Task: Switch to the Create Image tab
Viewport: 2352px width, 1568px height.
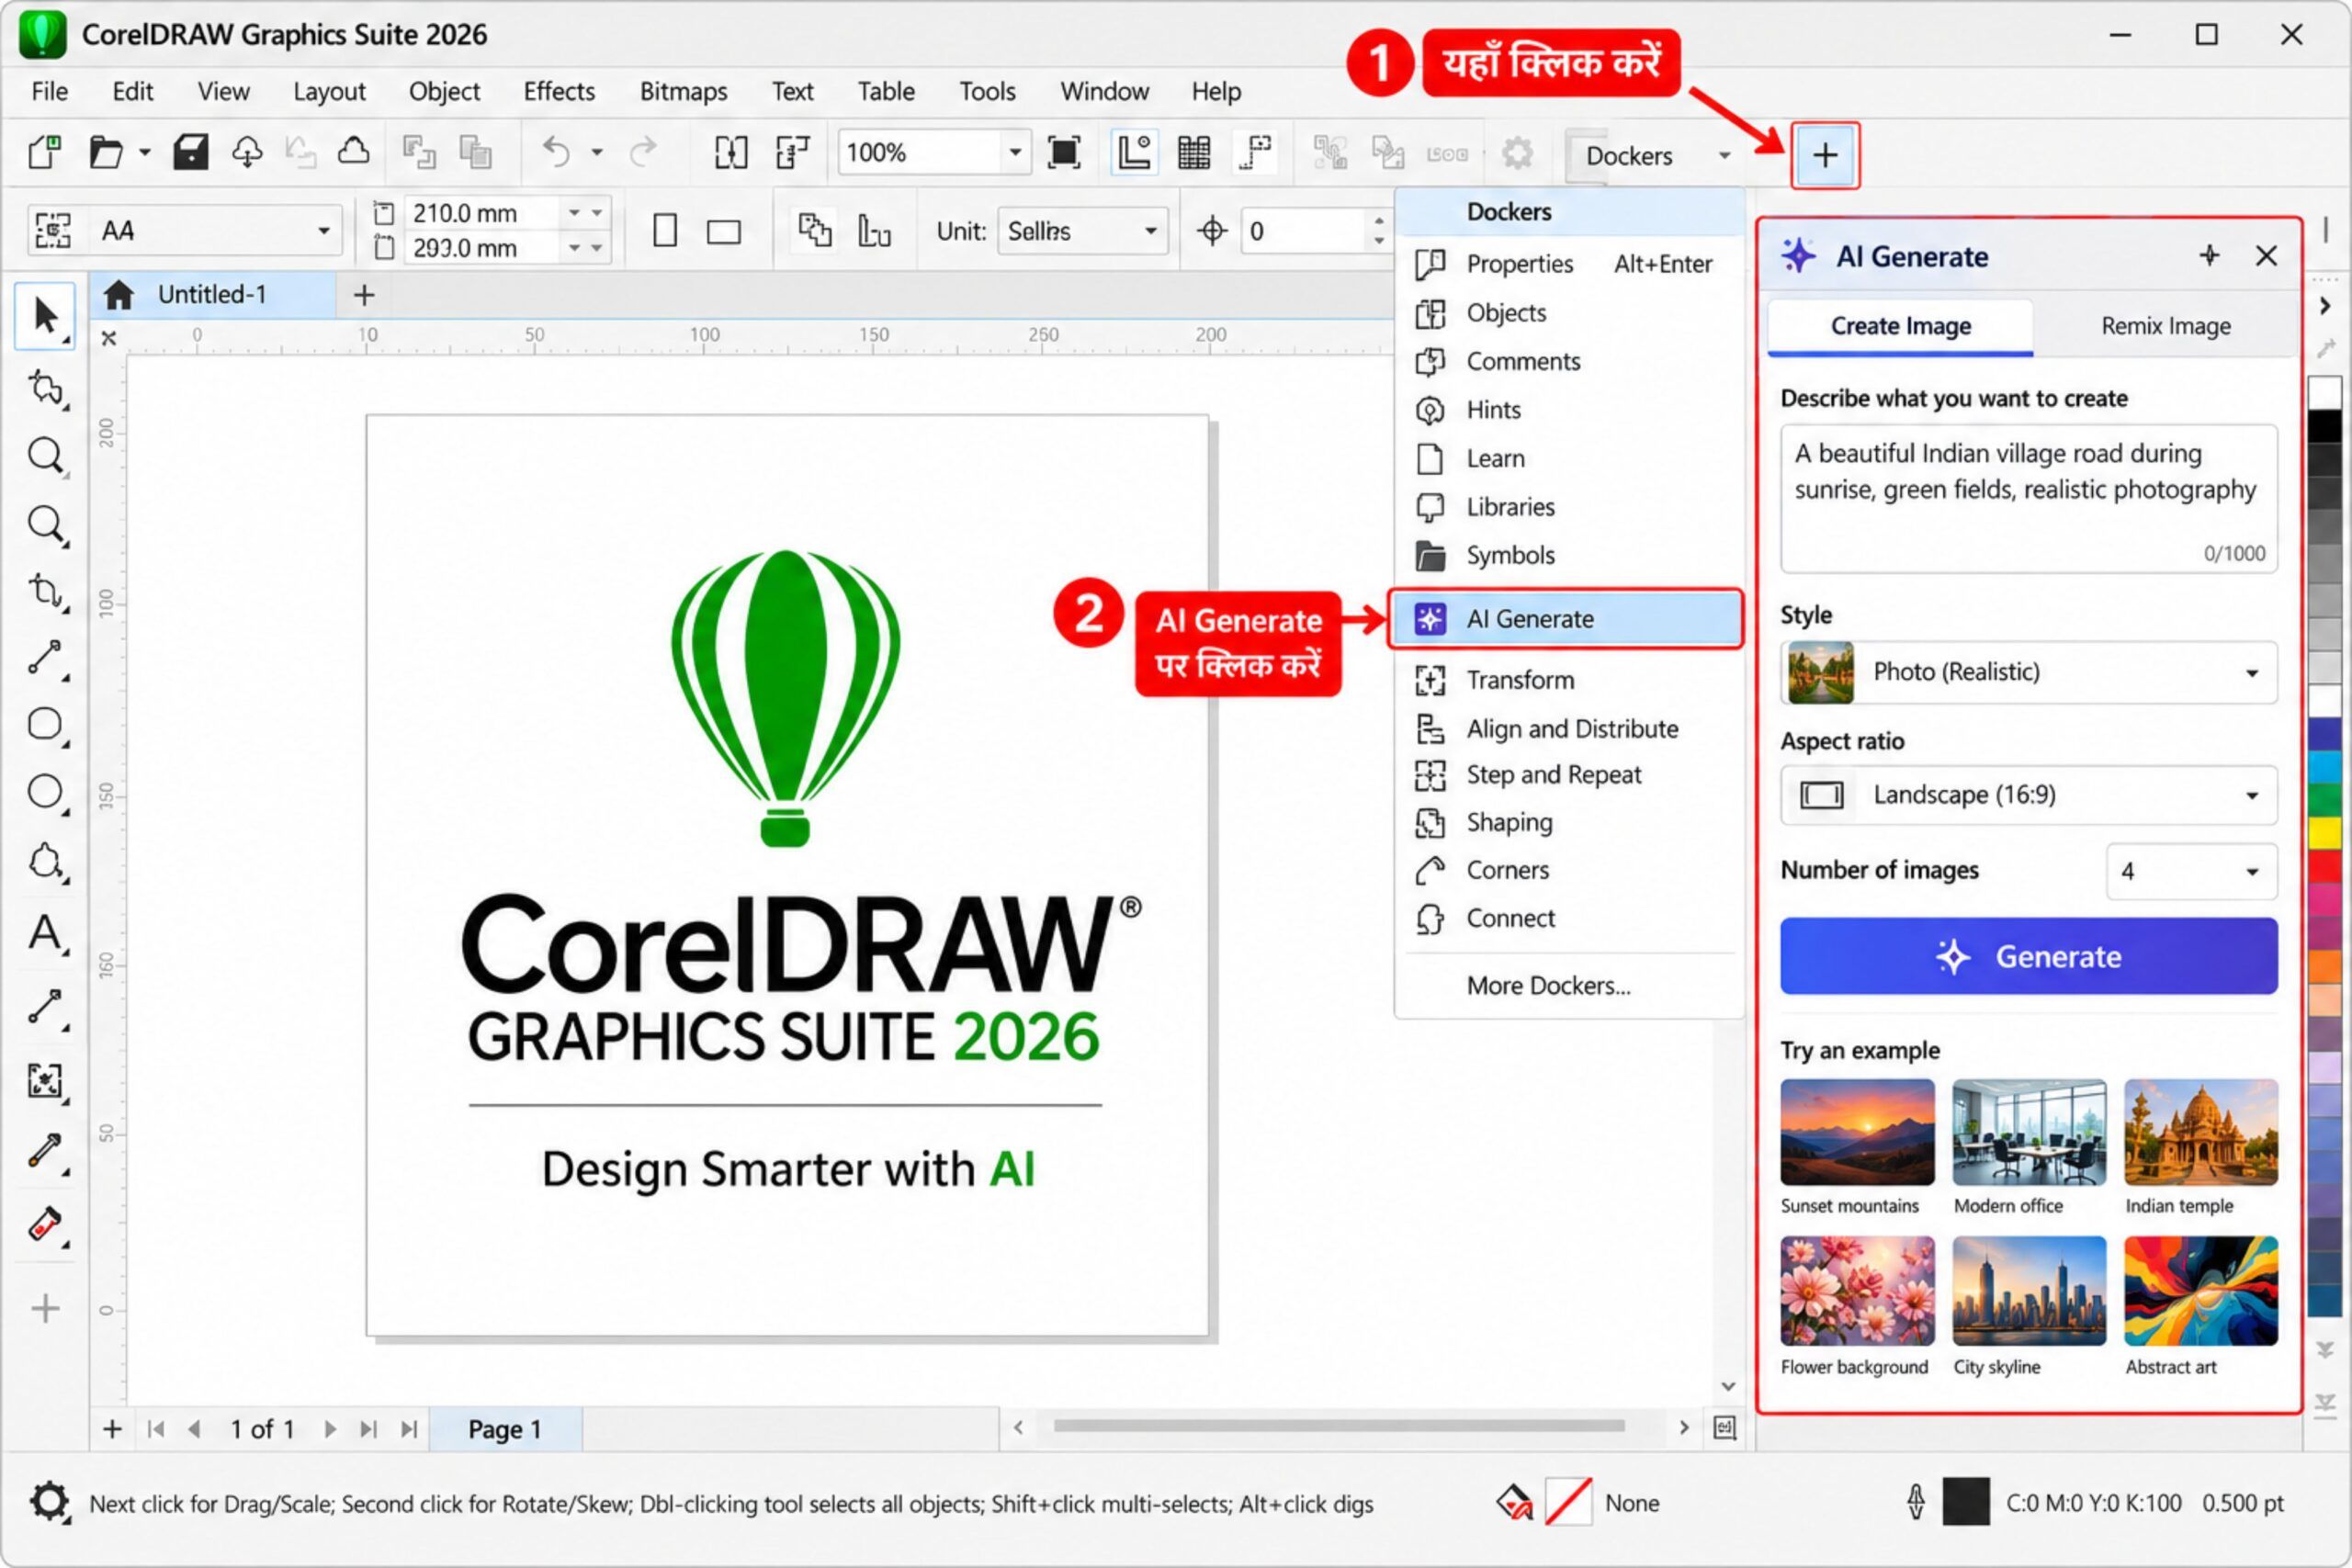Action: 1900,326
